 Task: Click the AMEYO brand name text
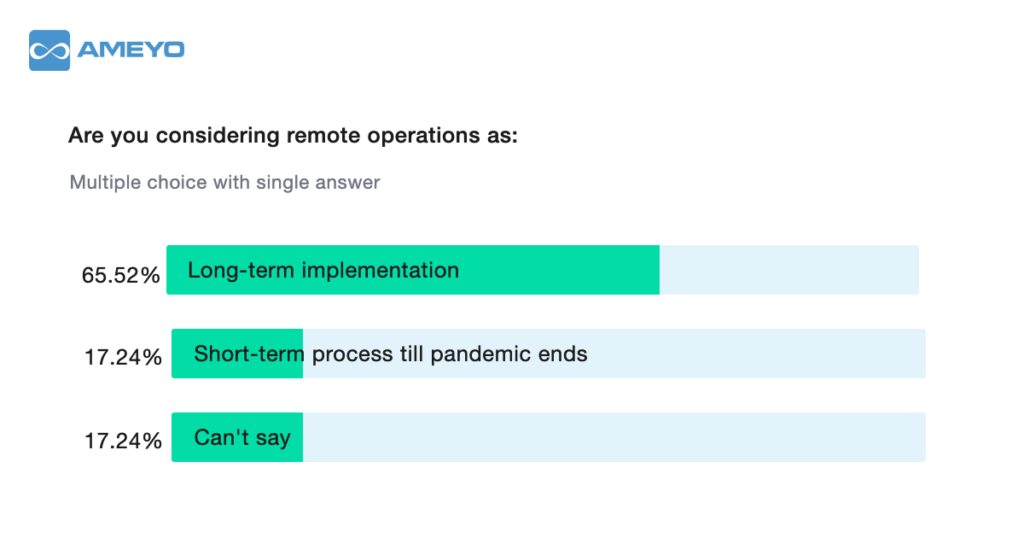[131, 50]
